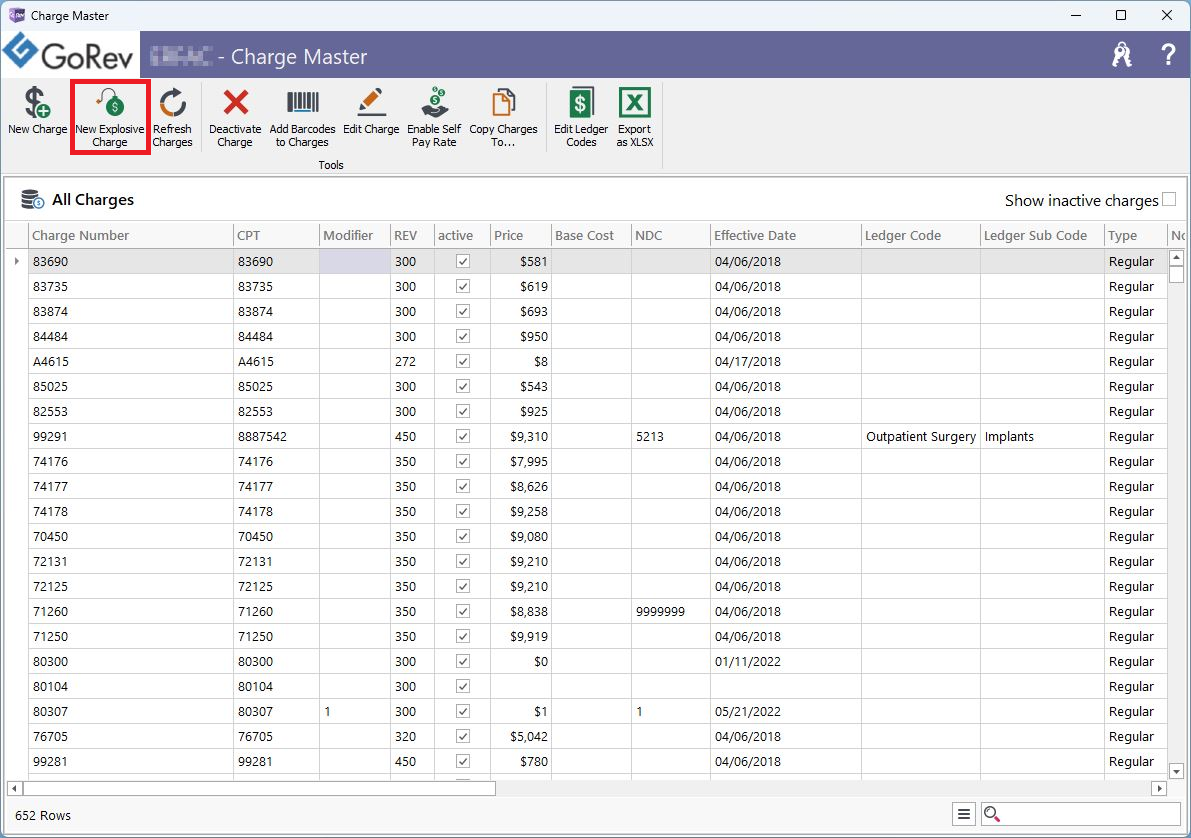This screenshot has height=838, width=1191.
Task: Click NDC column header
Action: [x=671, y=236]
